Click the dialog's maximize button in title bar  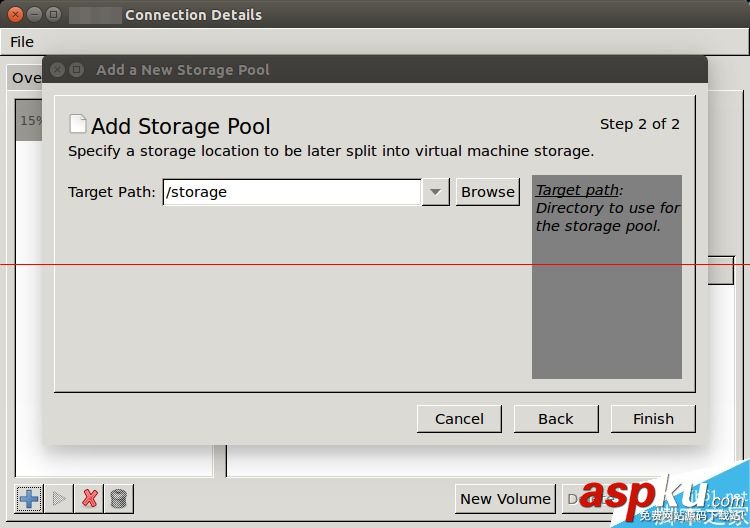tap(77, 70)
